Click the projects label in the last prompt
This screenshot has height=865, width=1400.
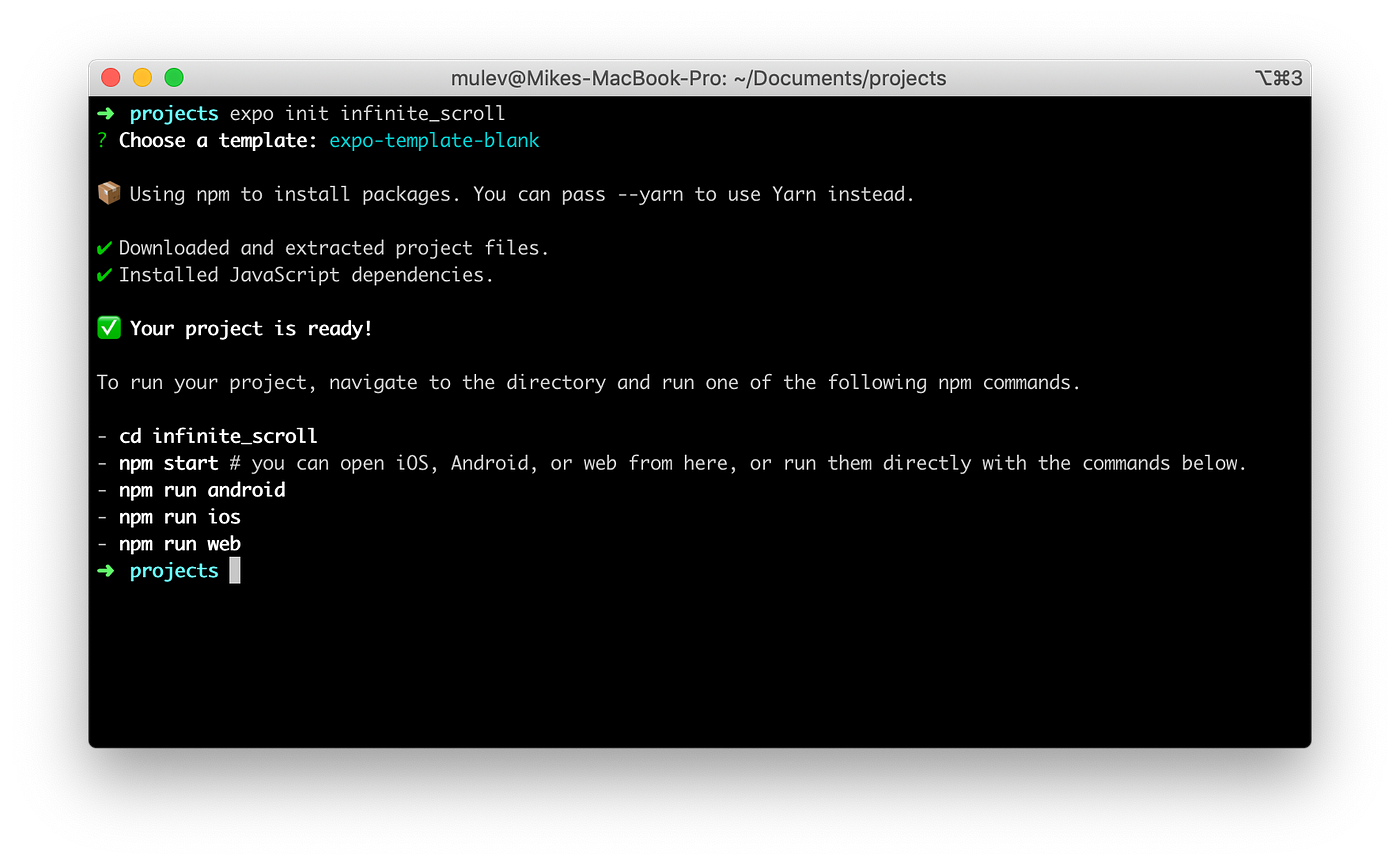click(173, 570)
